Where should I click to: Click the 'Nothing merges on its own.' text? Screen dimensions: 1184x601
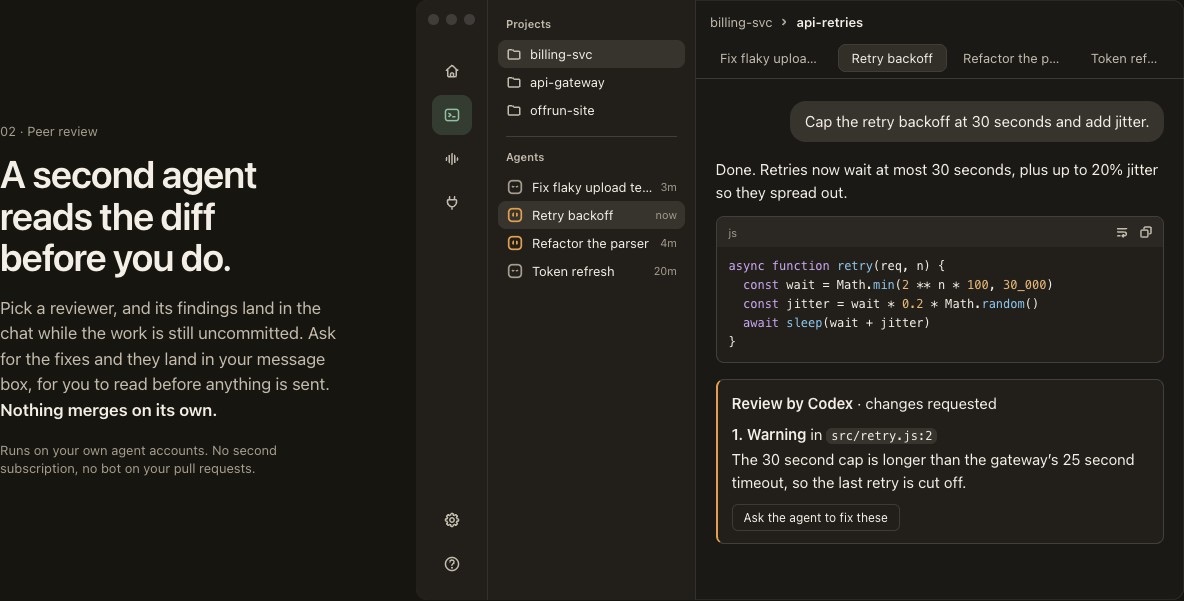click(x=109, y=411)
